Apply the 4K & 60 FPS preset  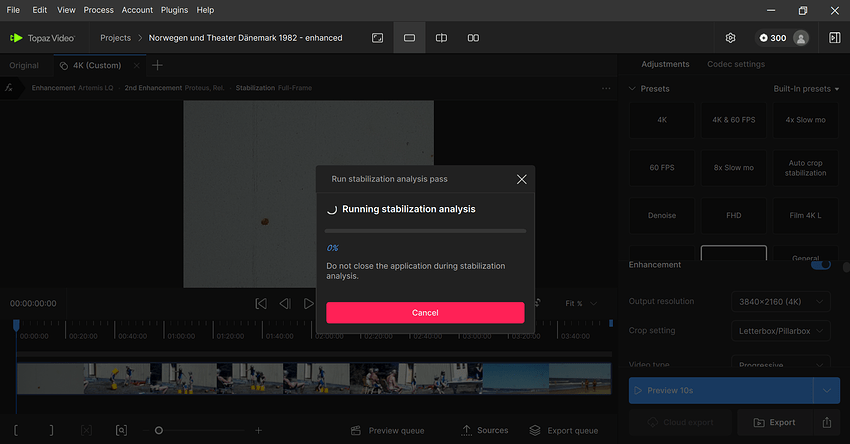pyautogui.click(x=733, y=120)
